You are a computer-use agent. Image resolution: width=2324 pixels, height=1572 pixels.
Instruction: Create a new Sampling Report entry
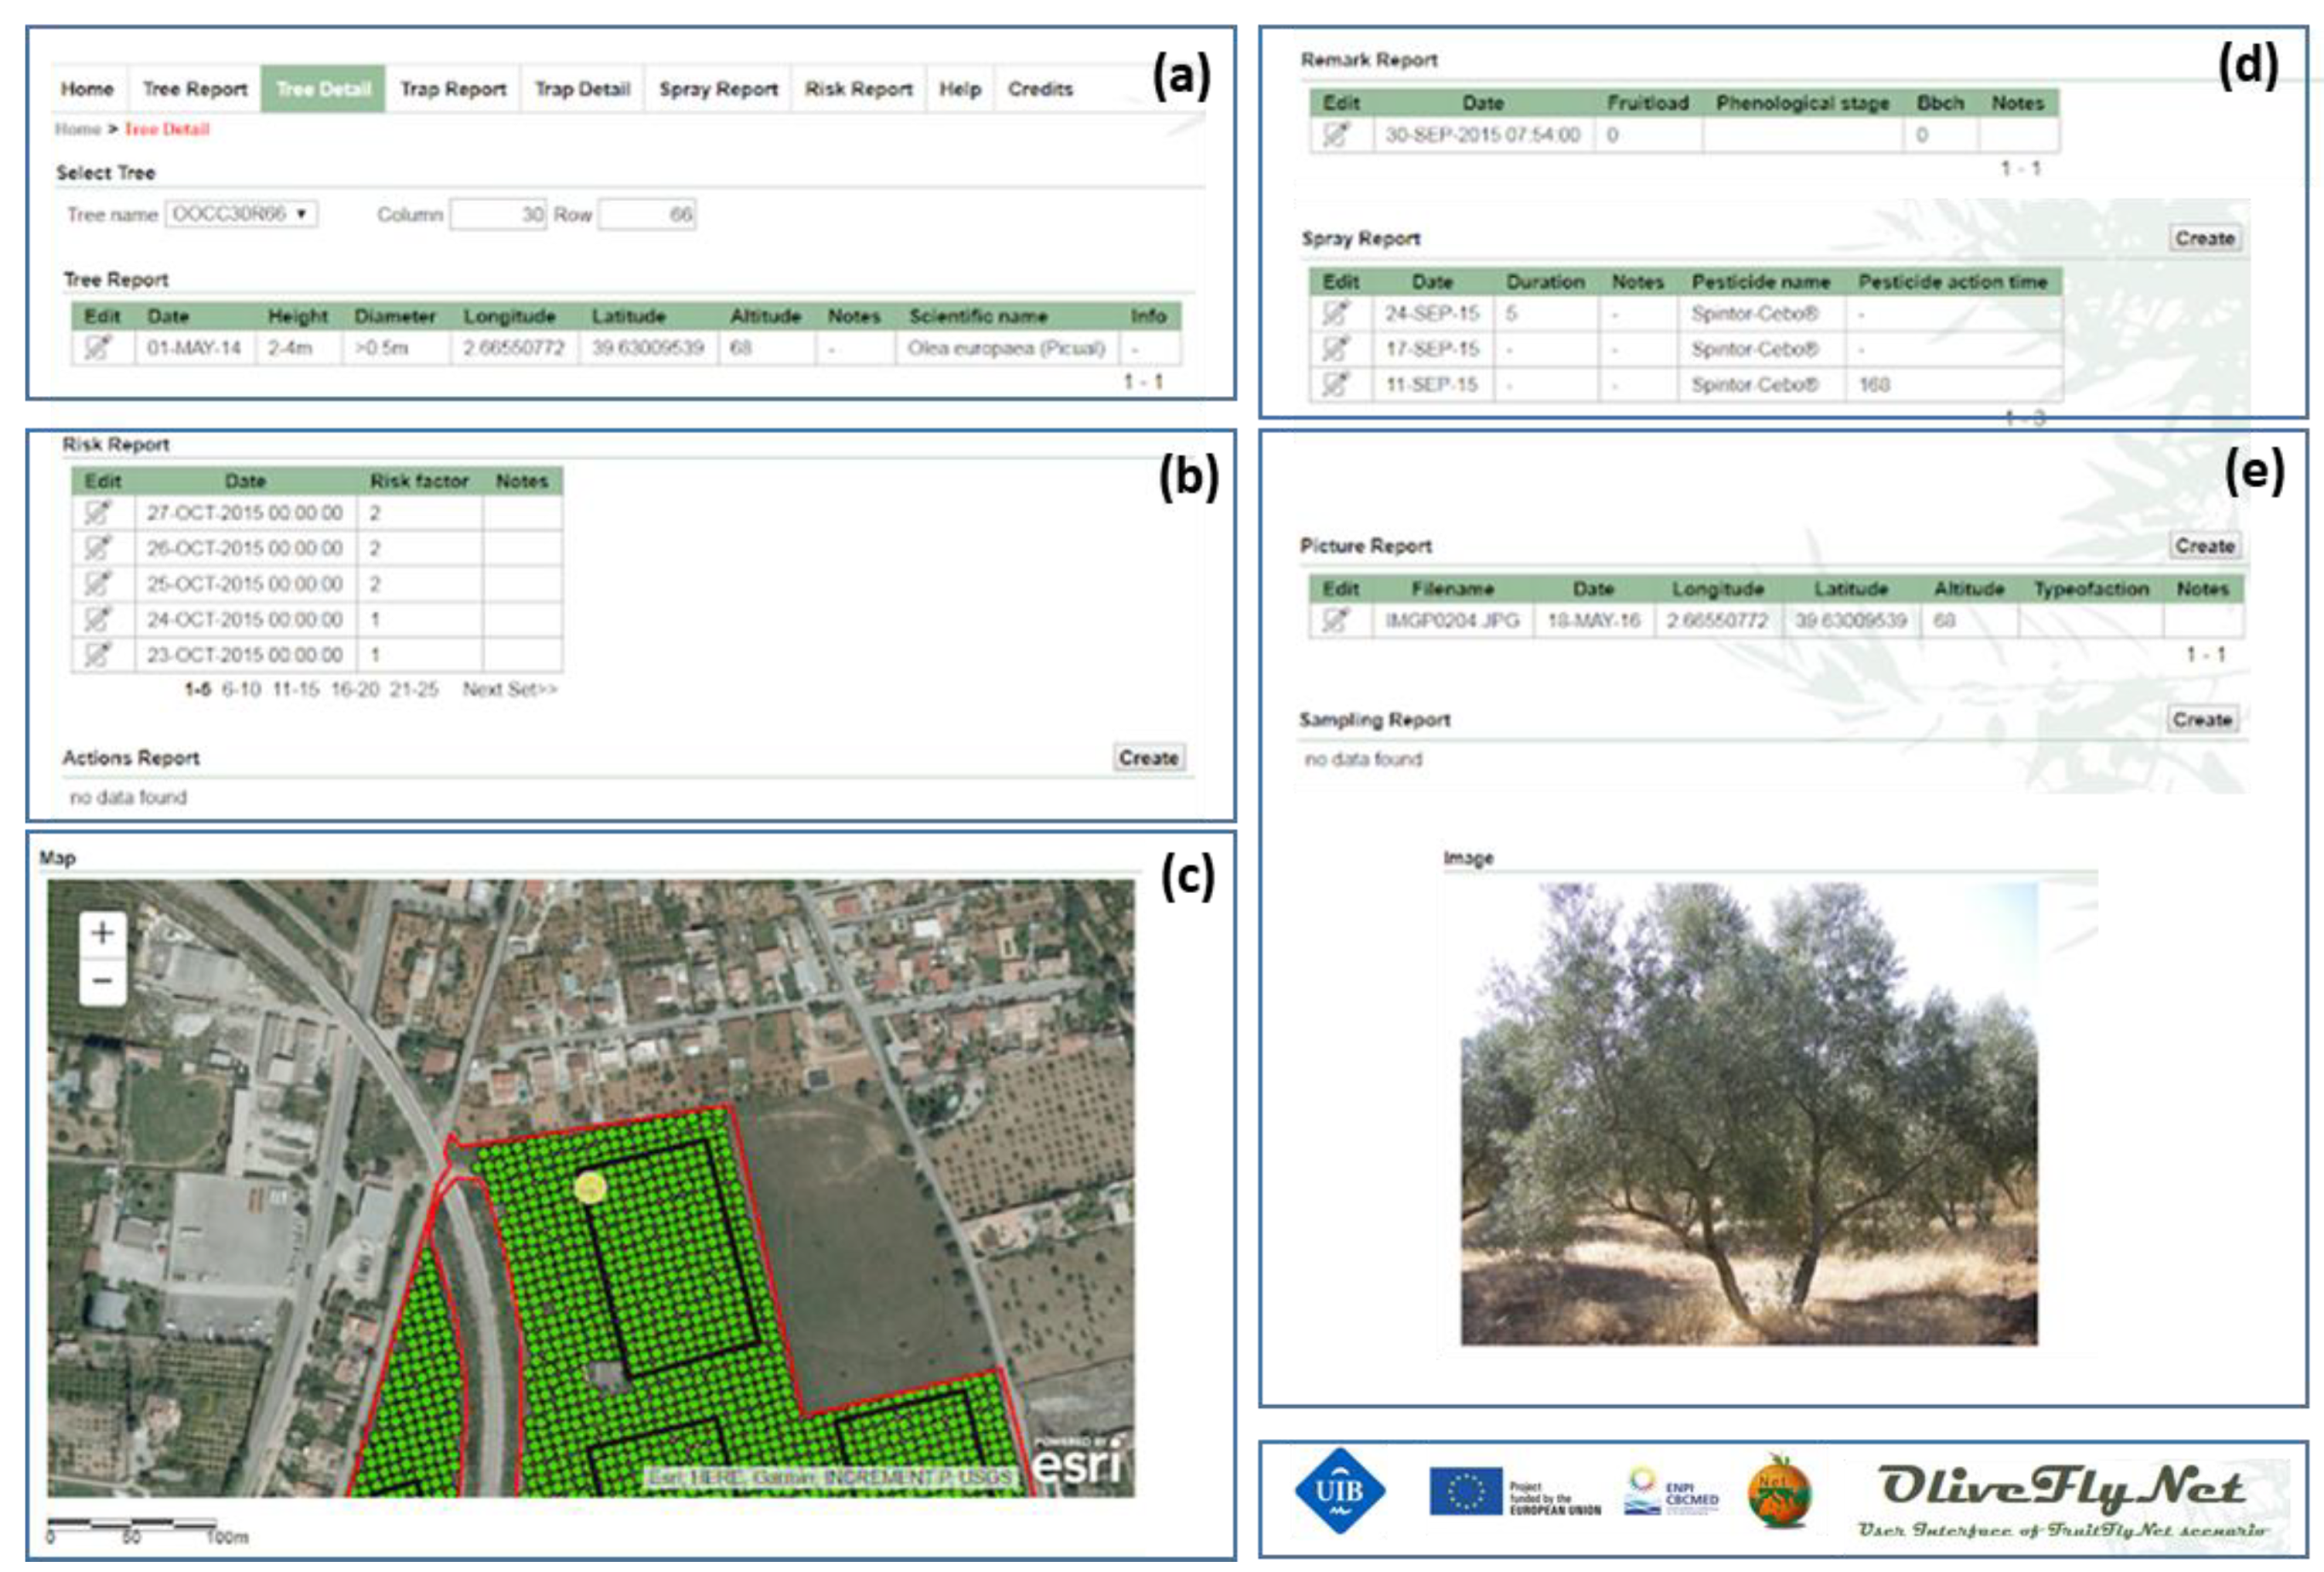pos(2202,719)
